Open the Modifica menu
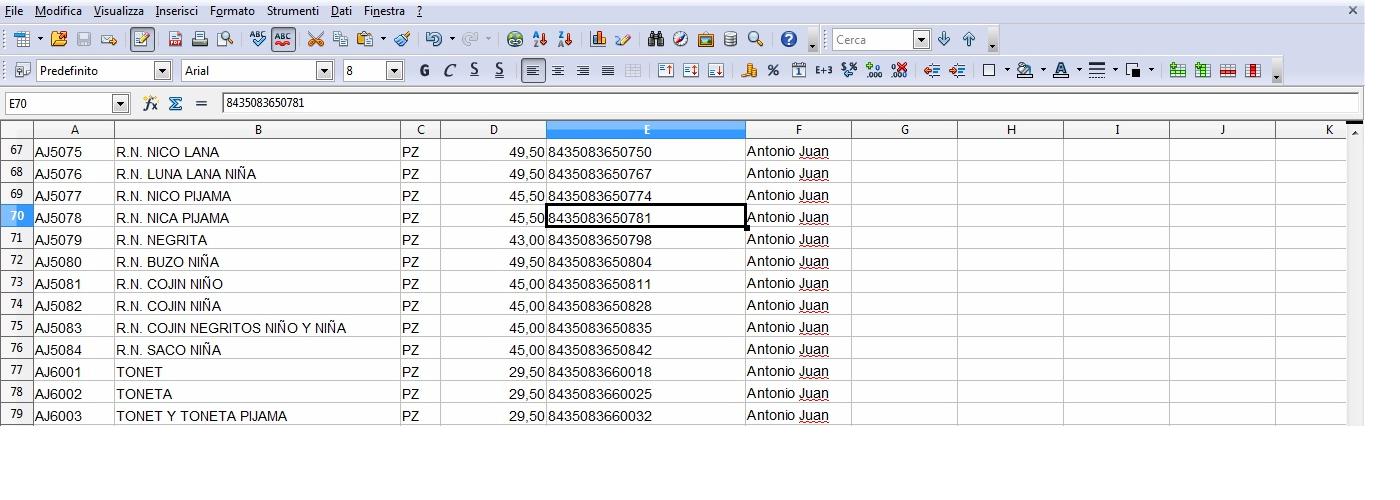Image resolution: width=1400 pixels, height=500 pixels. coord(58,11)
